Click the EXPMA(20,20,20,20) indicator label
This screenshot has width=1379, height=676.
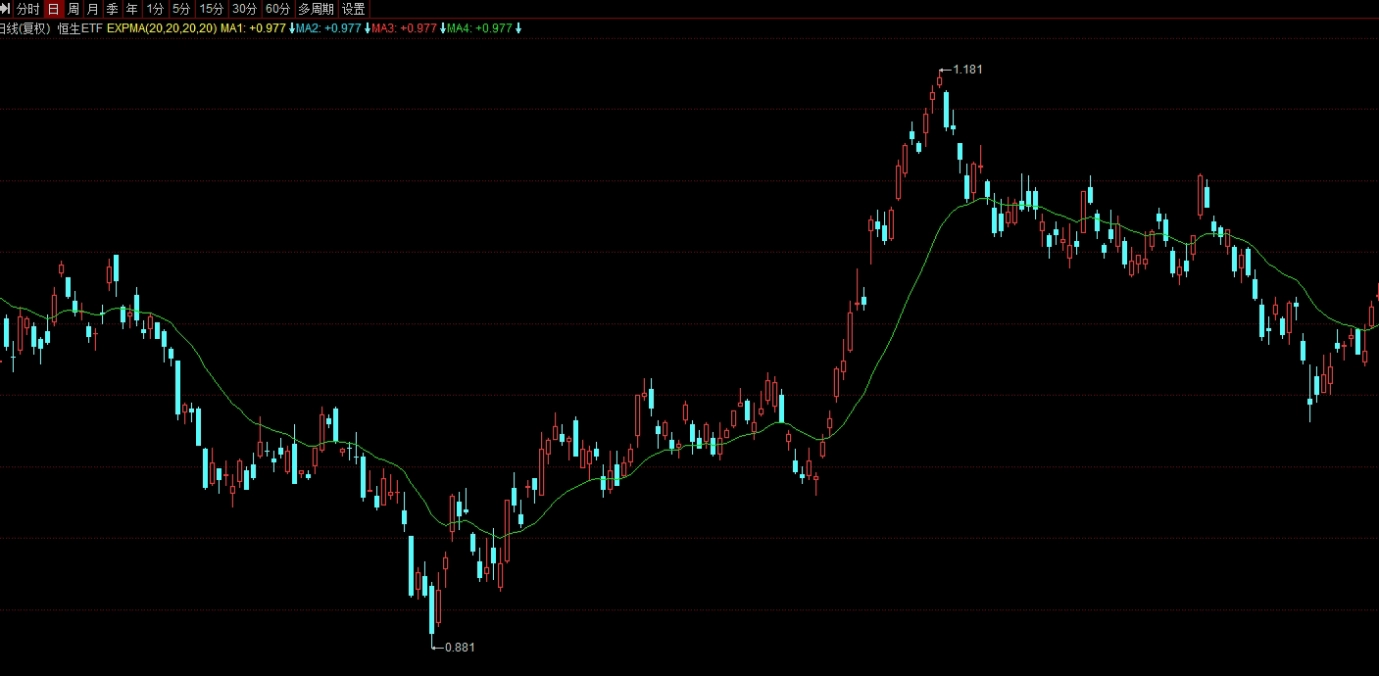(161, 28)
